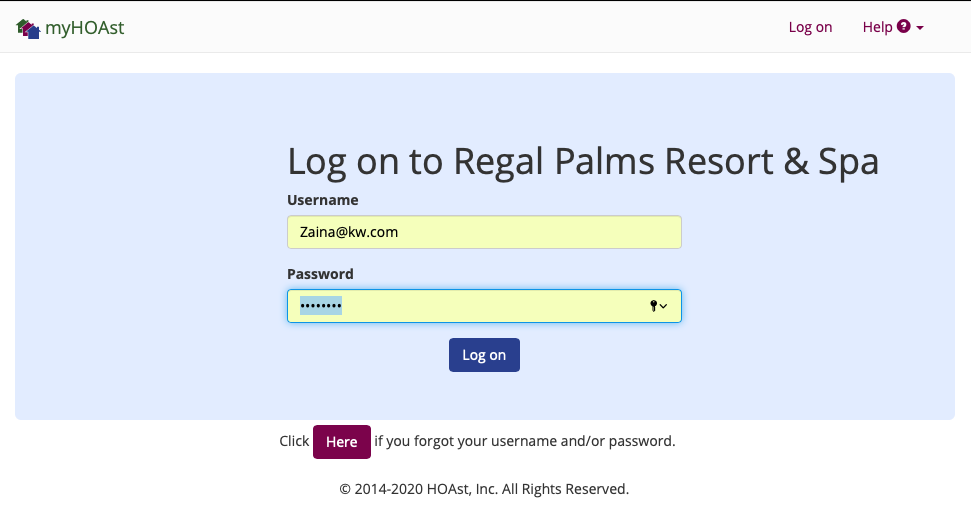This screenshot has width=971, height=530.
Task: Select Log on in the top navigation
Action: (810, 27)
